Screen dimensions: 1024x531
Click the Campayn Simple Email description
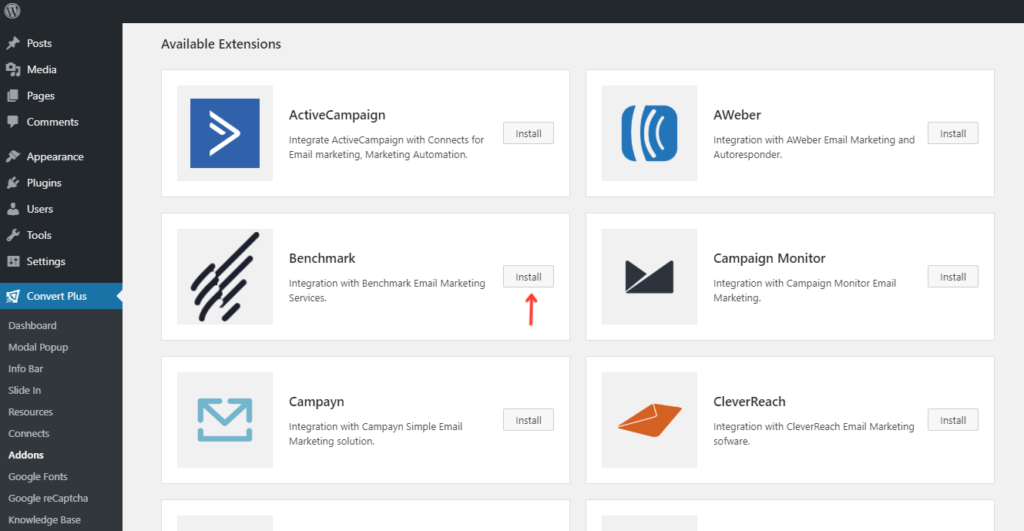[376, 434]
